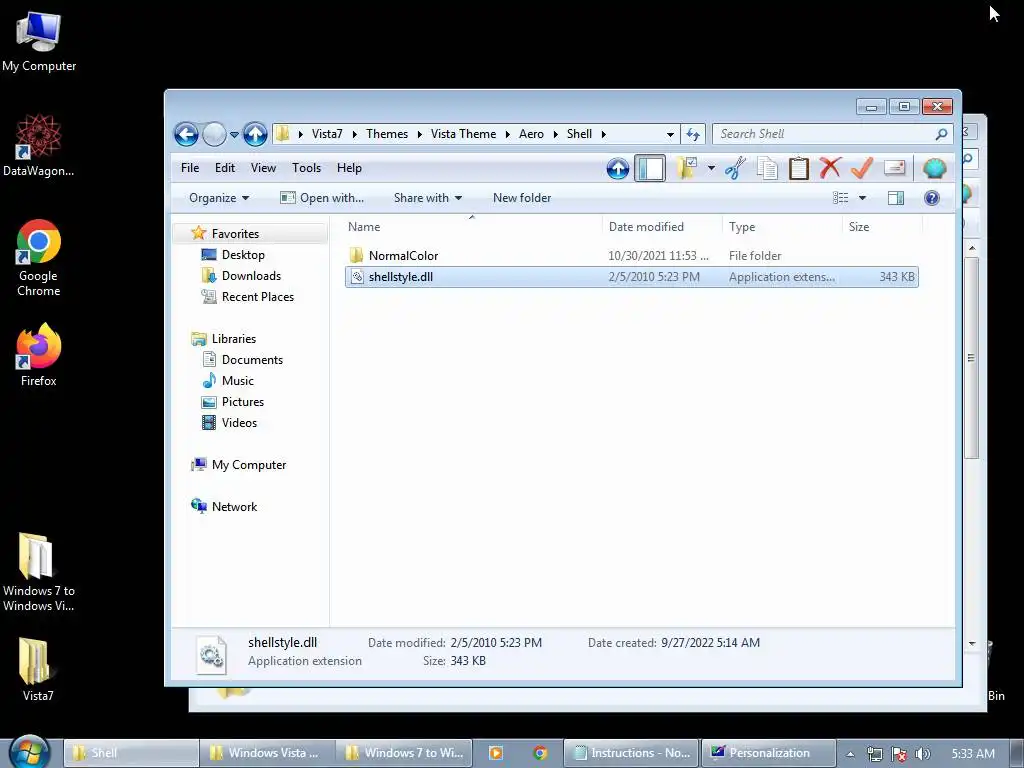Expand breadcrumb arrow after Vista Theme
Screen dimensions: 1024x768
pyautogui.click(x=507, y=135)
